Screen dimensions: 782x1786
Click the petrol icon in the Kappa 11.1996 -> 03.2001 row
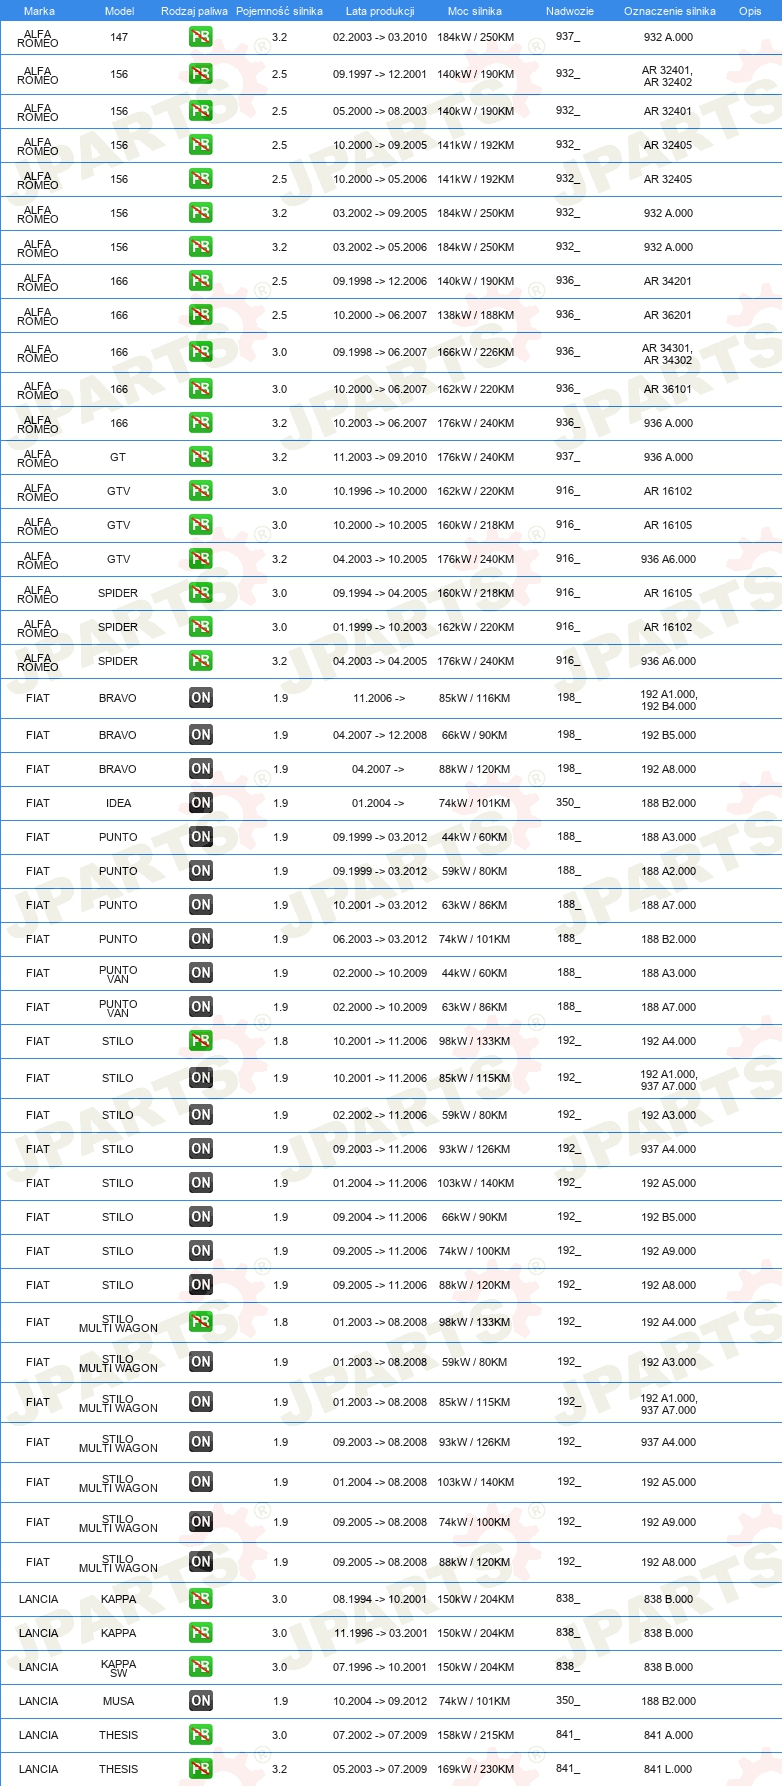click(201, 1633)
